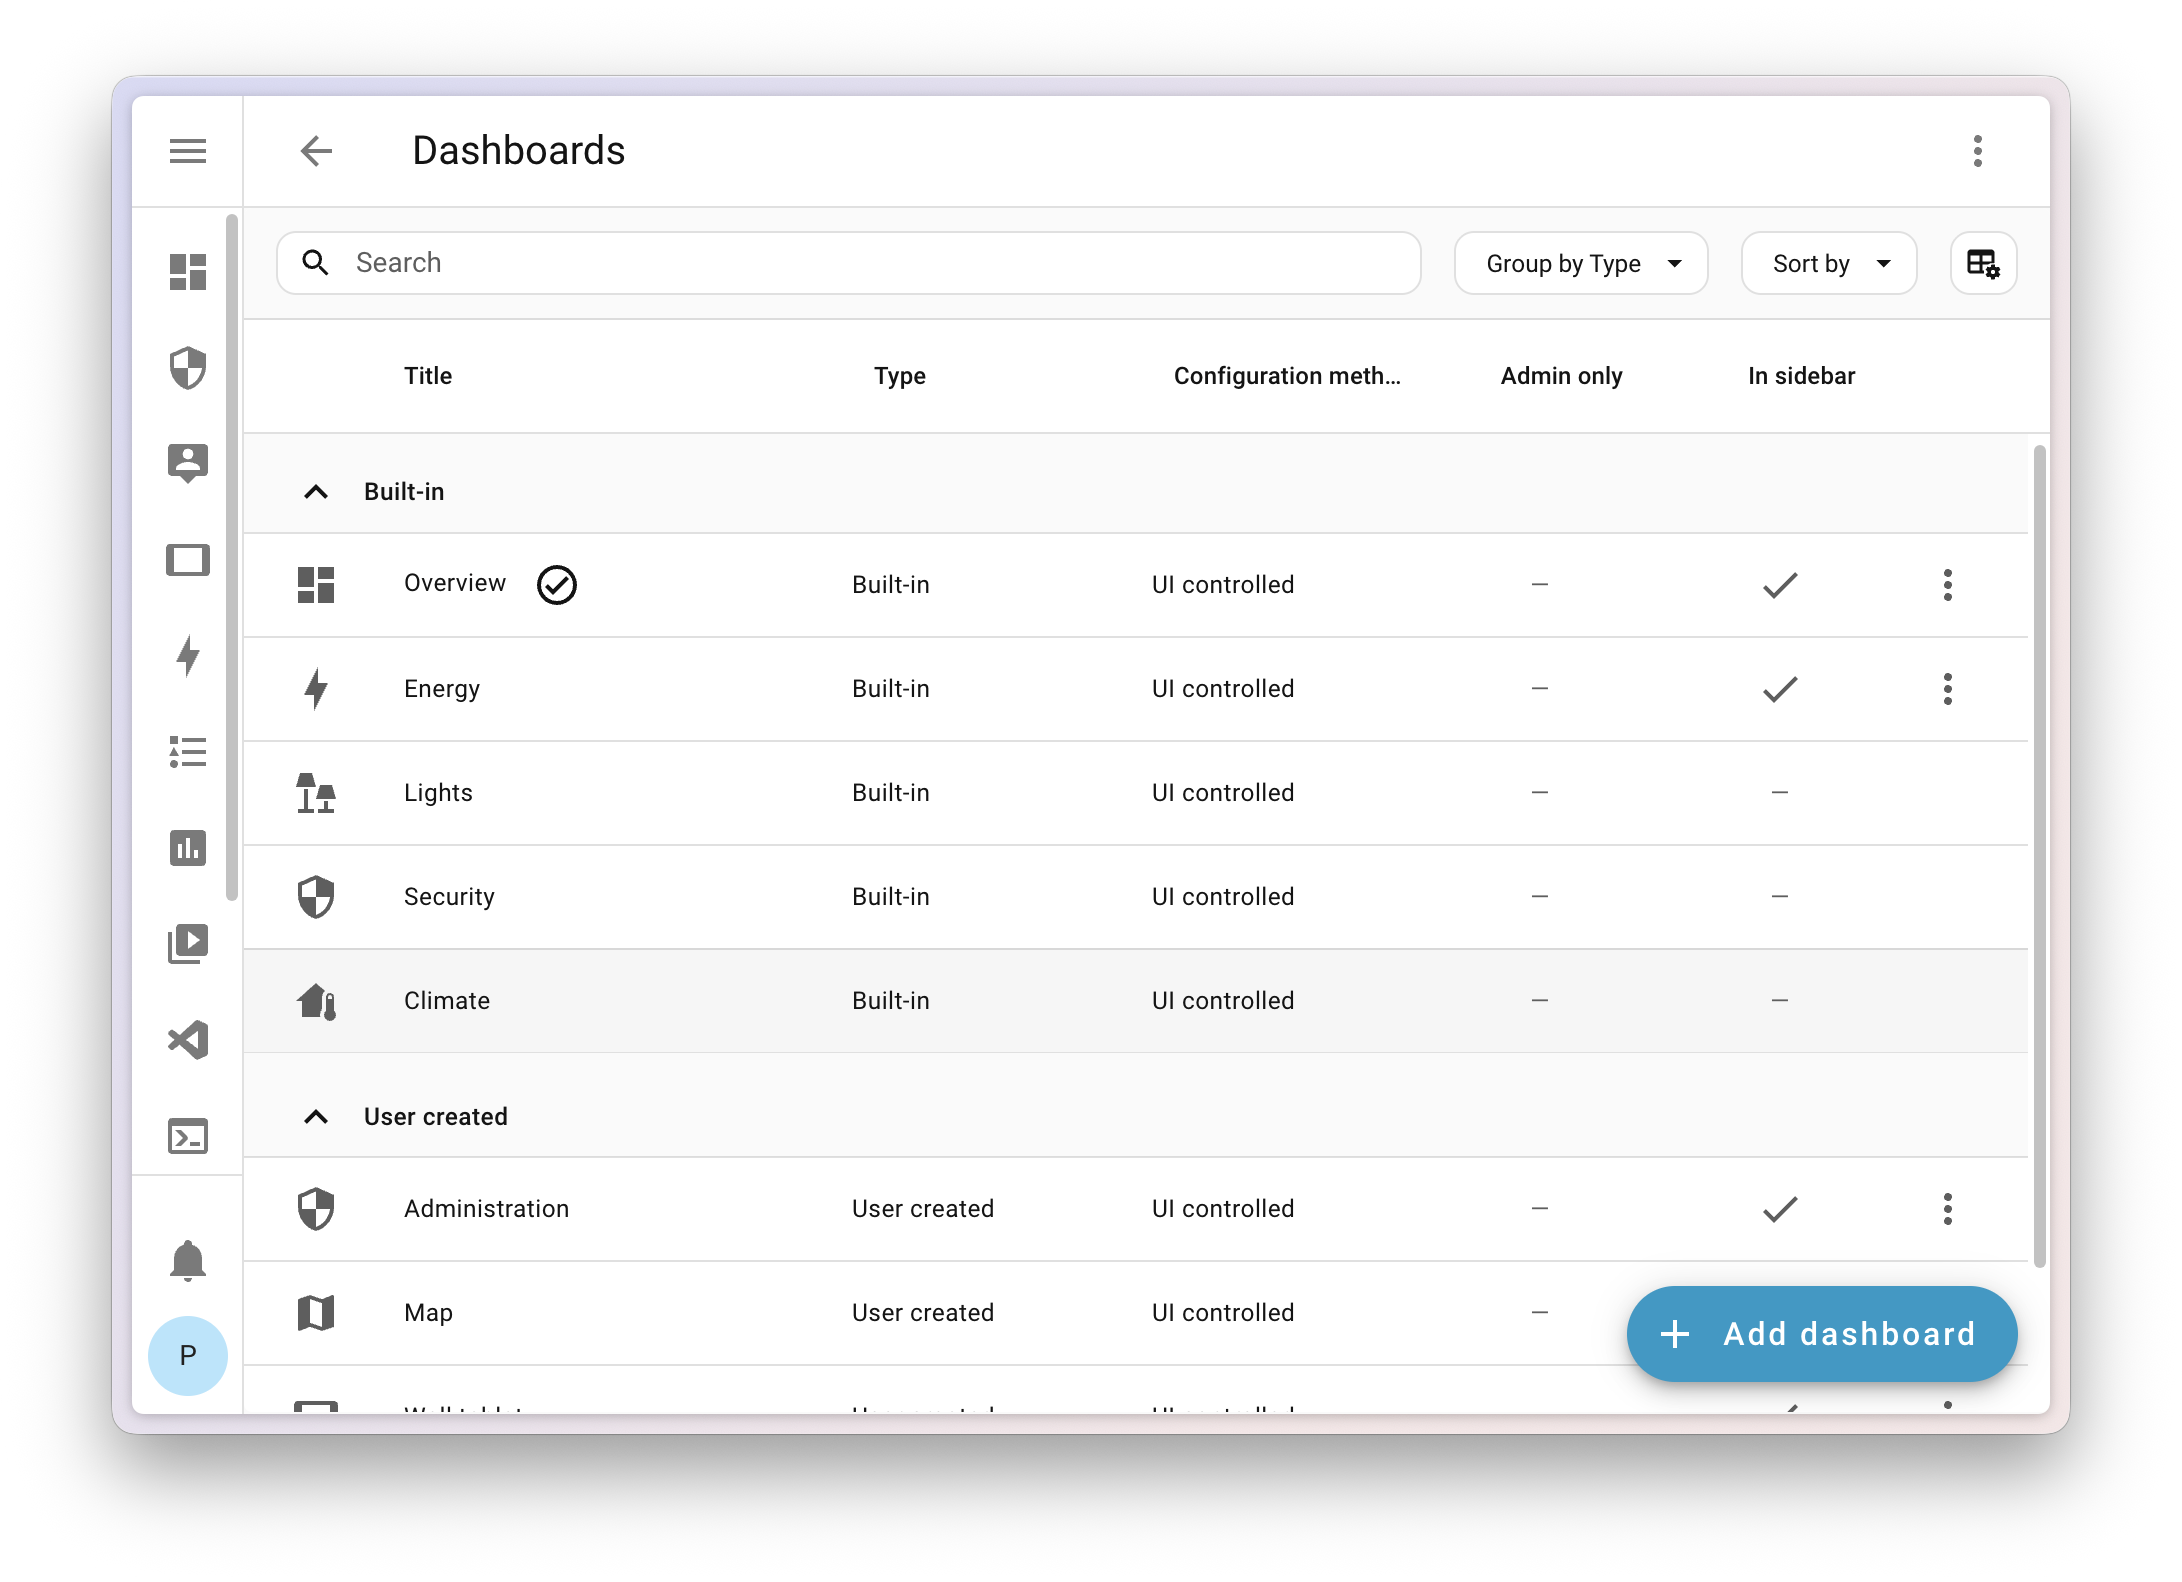Click the notifications bell
This screenshot has height=1582, width=2182.
click(188, 1260)
